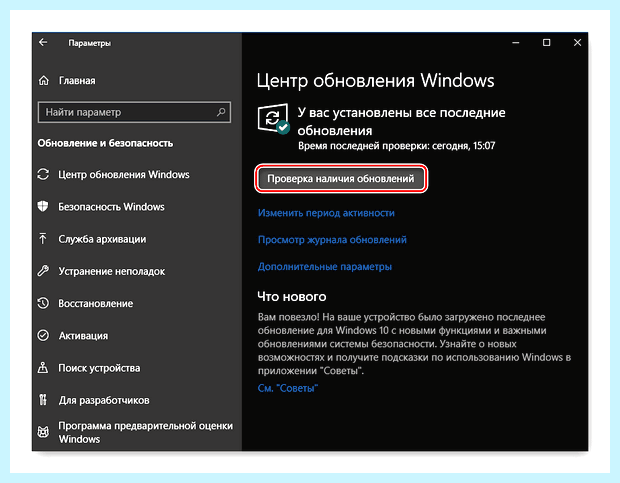Minimize the Параметры window

[x=516, y=43]
